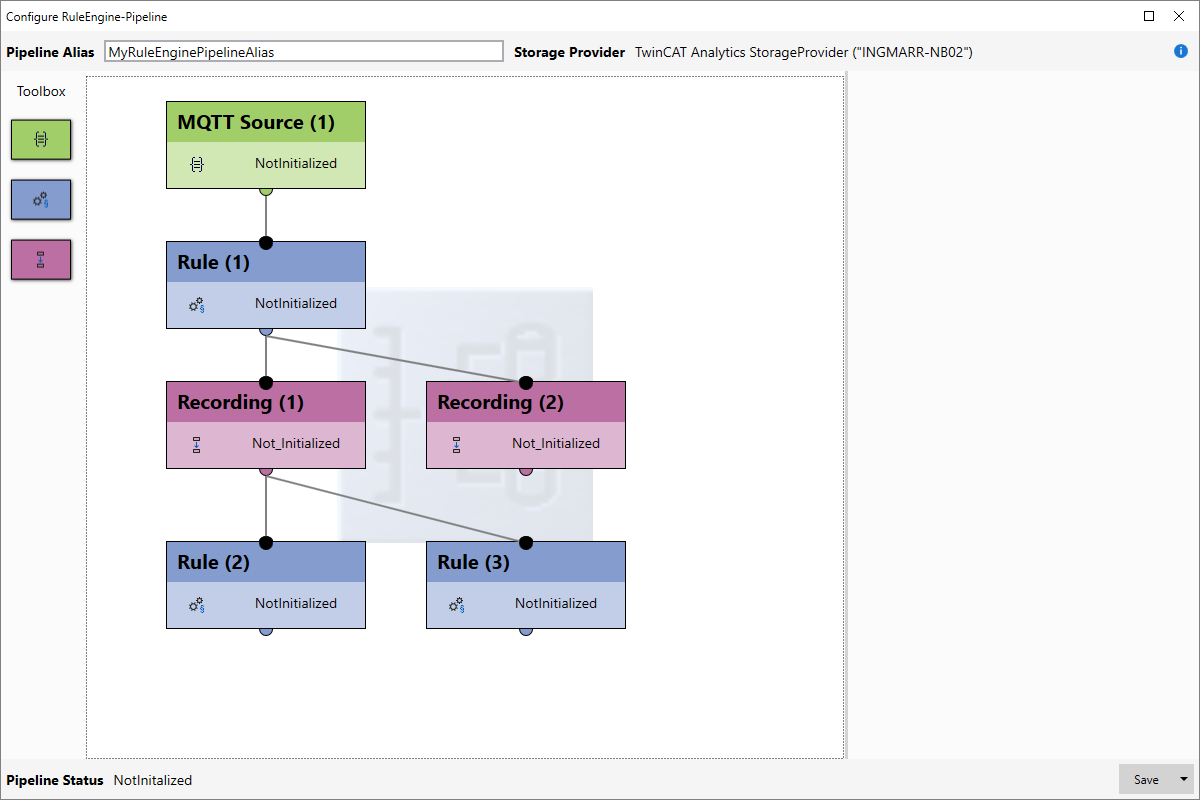Viewport: 1200px width, 800px height.
Task: Click the recording icon in Recording (1)
Action: click(x=197, y=444)
